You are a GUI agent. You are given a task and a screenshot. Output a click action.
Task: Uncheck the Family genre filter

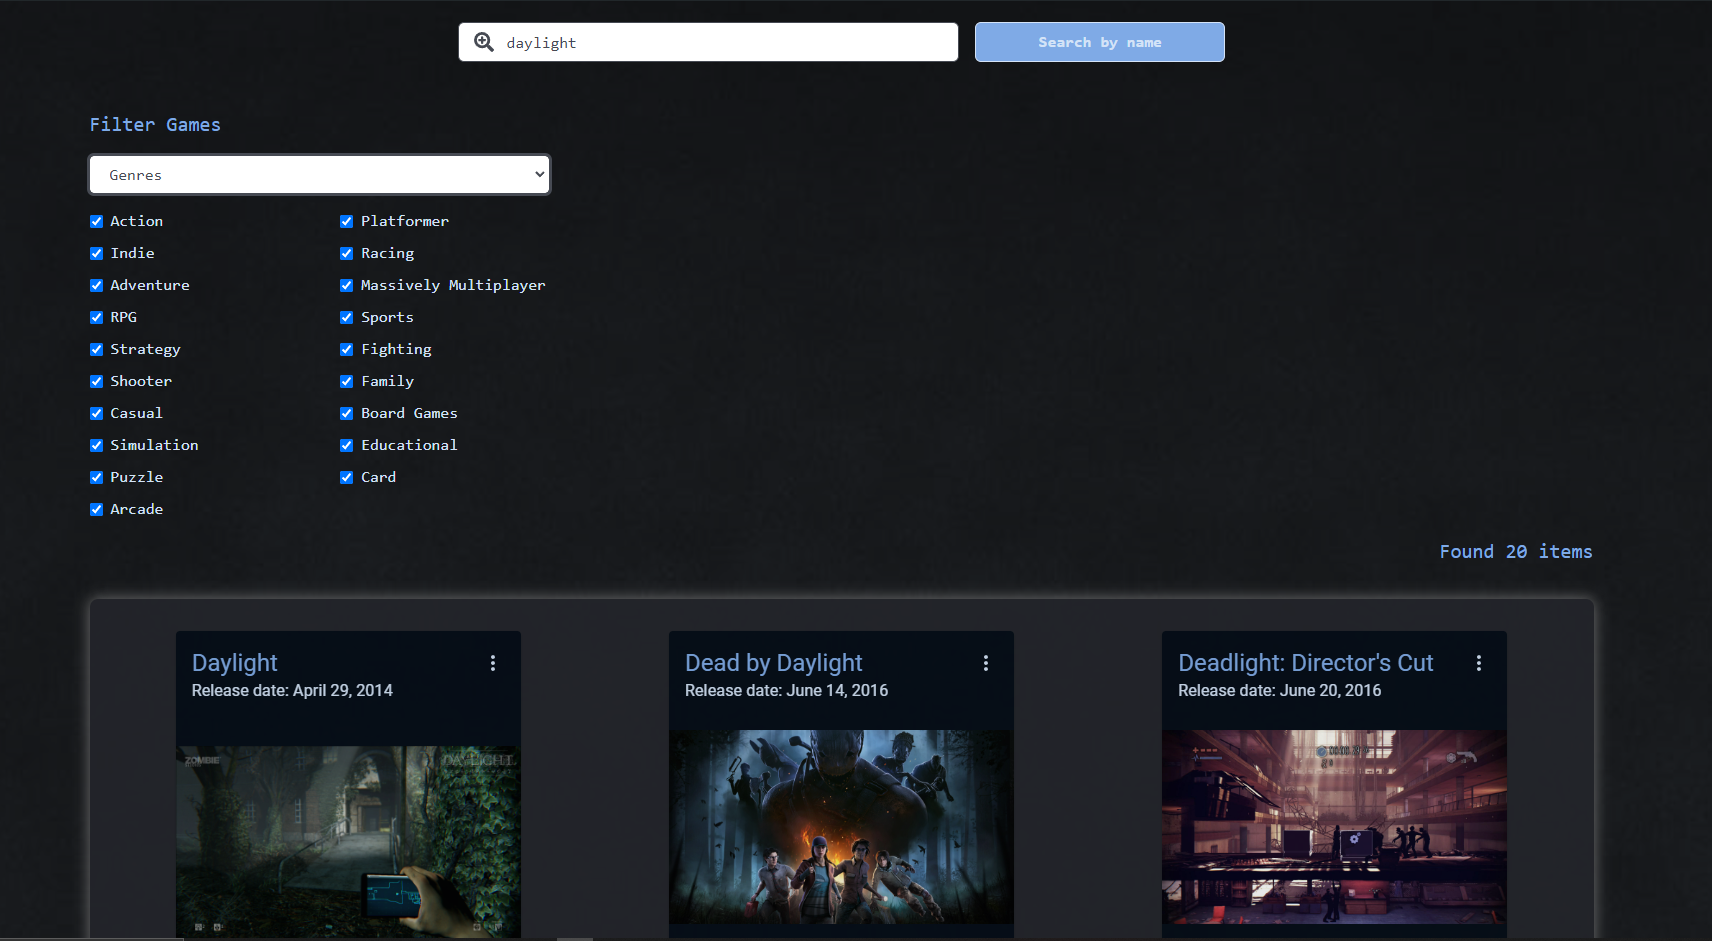347,382
